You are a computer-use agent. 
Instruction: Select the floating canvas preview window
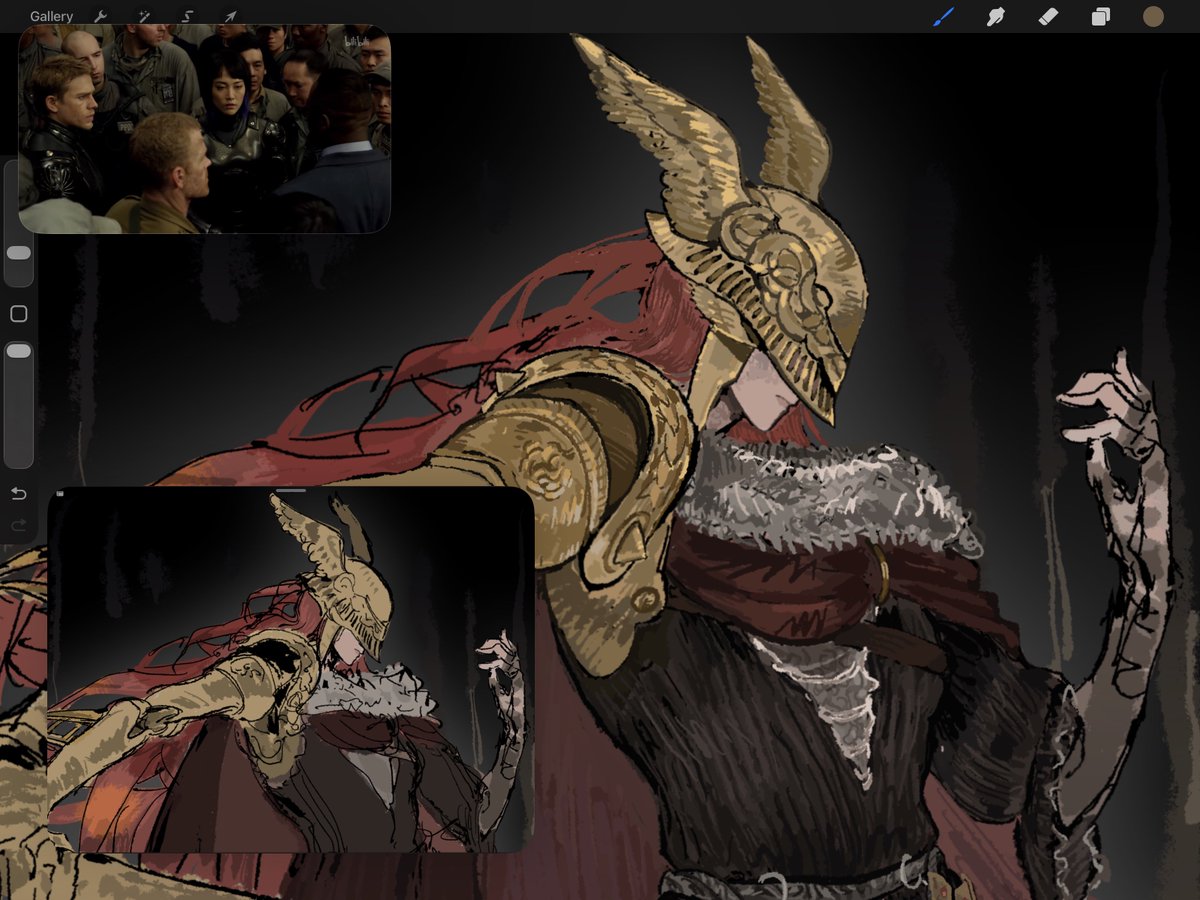[x=291, y=670]
